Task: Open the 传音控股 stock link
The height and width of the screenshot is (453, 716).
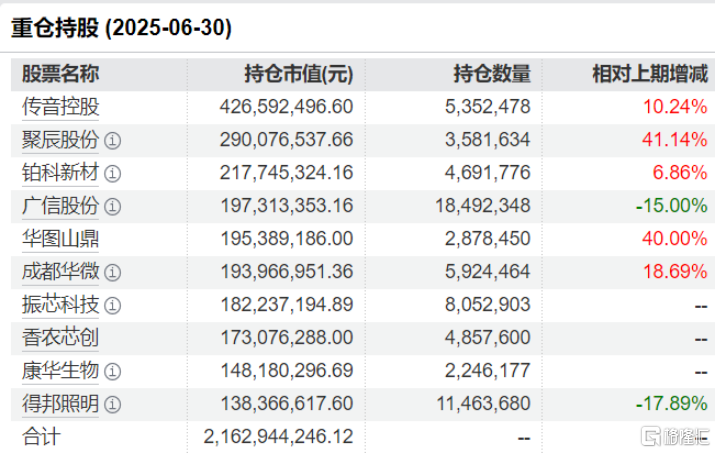Action: 61,106
